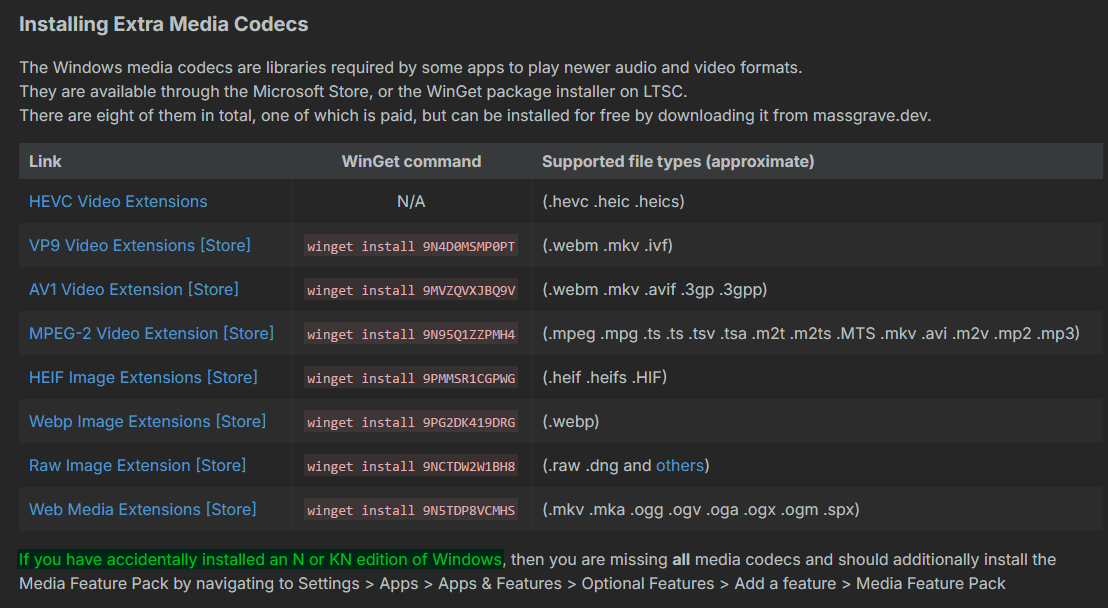Follow the HEIF Image Extensions link
This screenshot has height=608, width=1108.
[143, 377]
